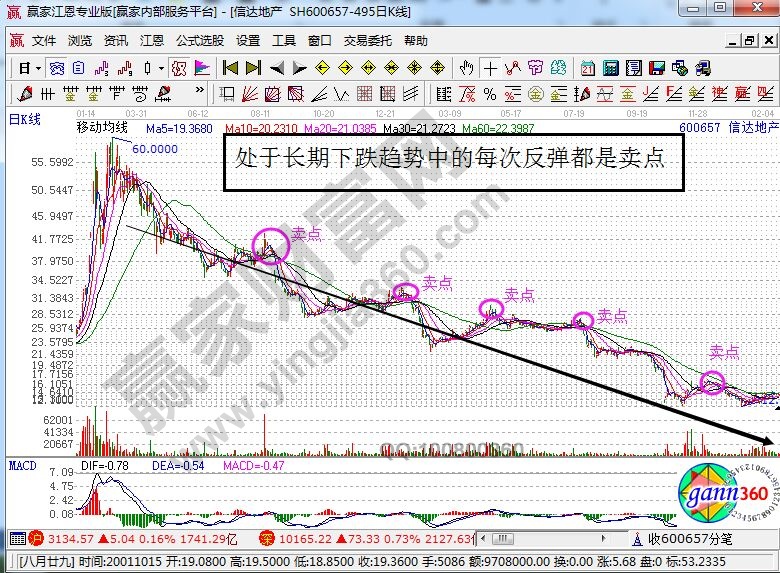Viewport: 780px width, 573px height.
Task: Click the save floppy disk icon
Action: [656, 68]
